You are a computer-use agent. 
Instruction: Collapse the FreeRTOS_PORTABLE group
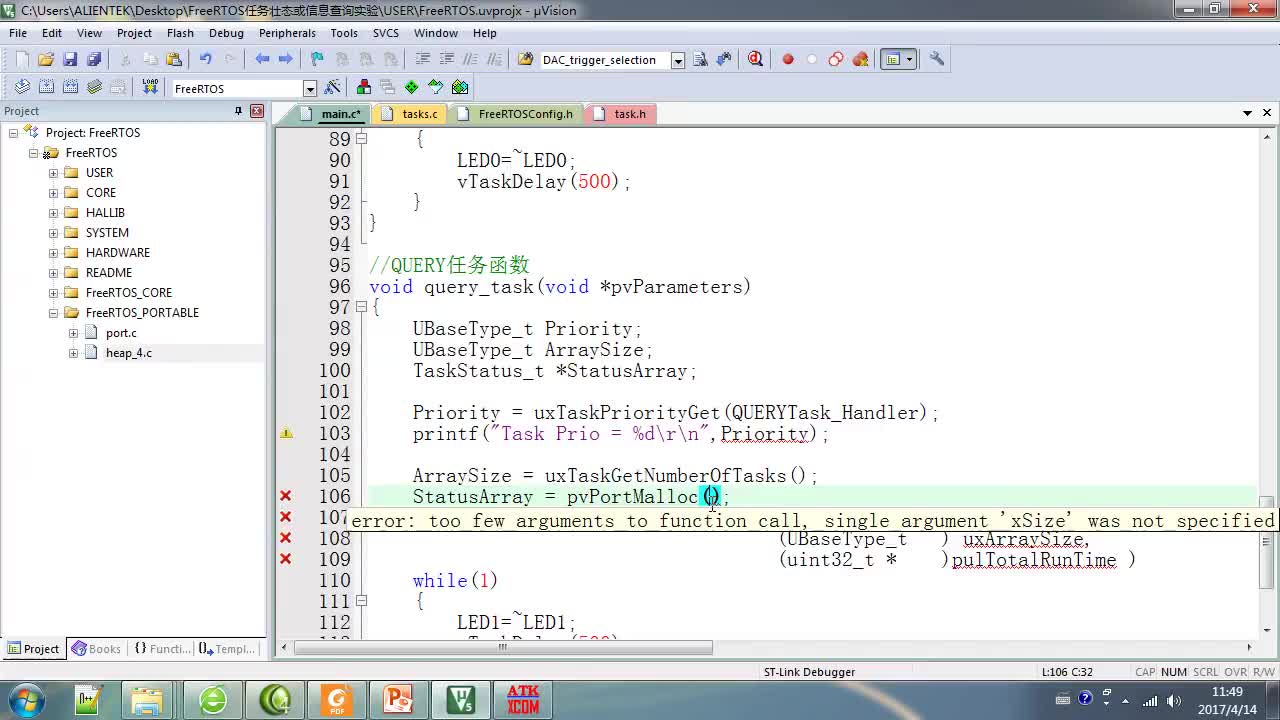coord(54,313)
